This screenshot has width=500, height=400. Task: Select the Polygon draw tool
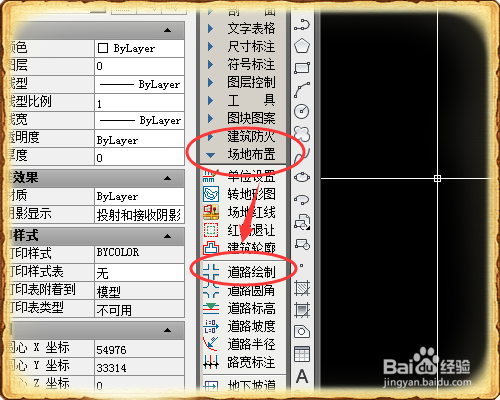click(302, 46)
